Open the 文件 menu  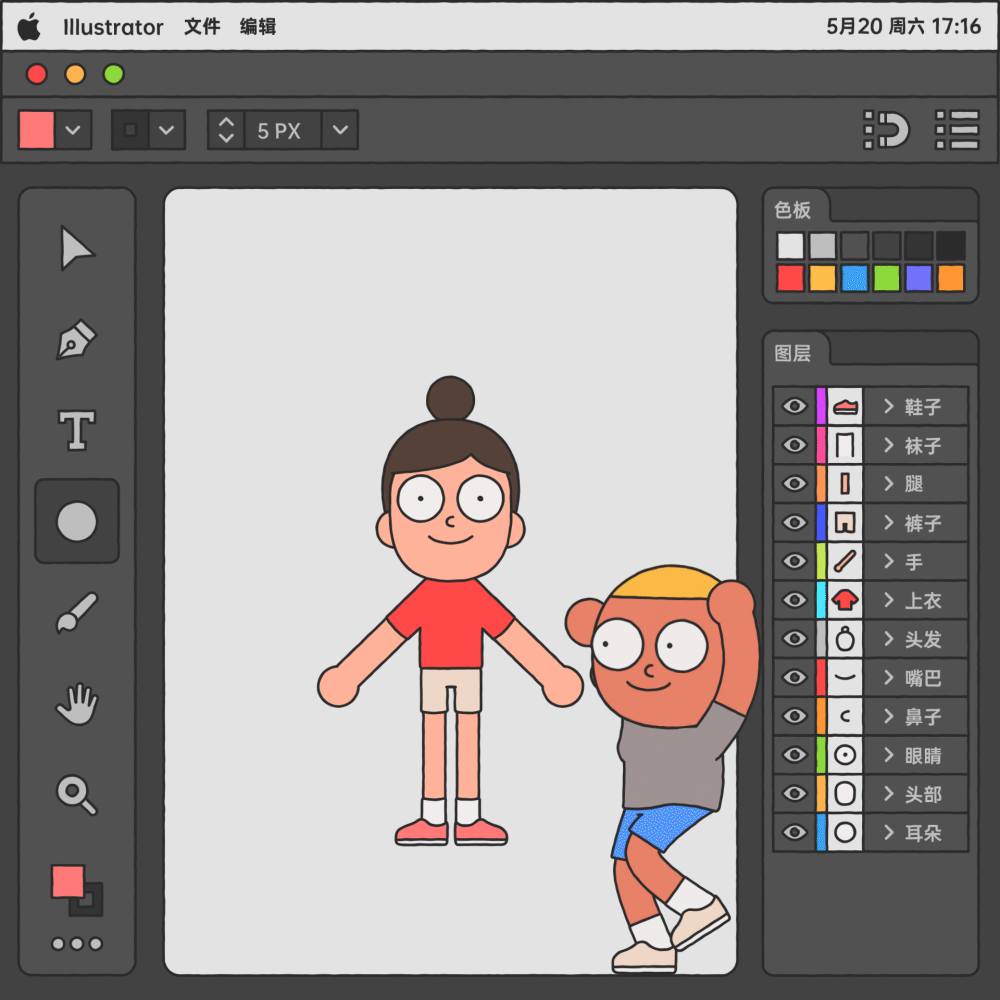pos(202,27)
